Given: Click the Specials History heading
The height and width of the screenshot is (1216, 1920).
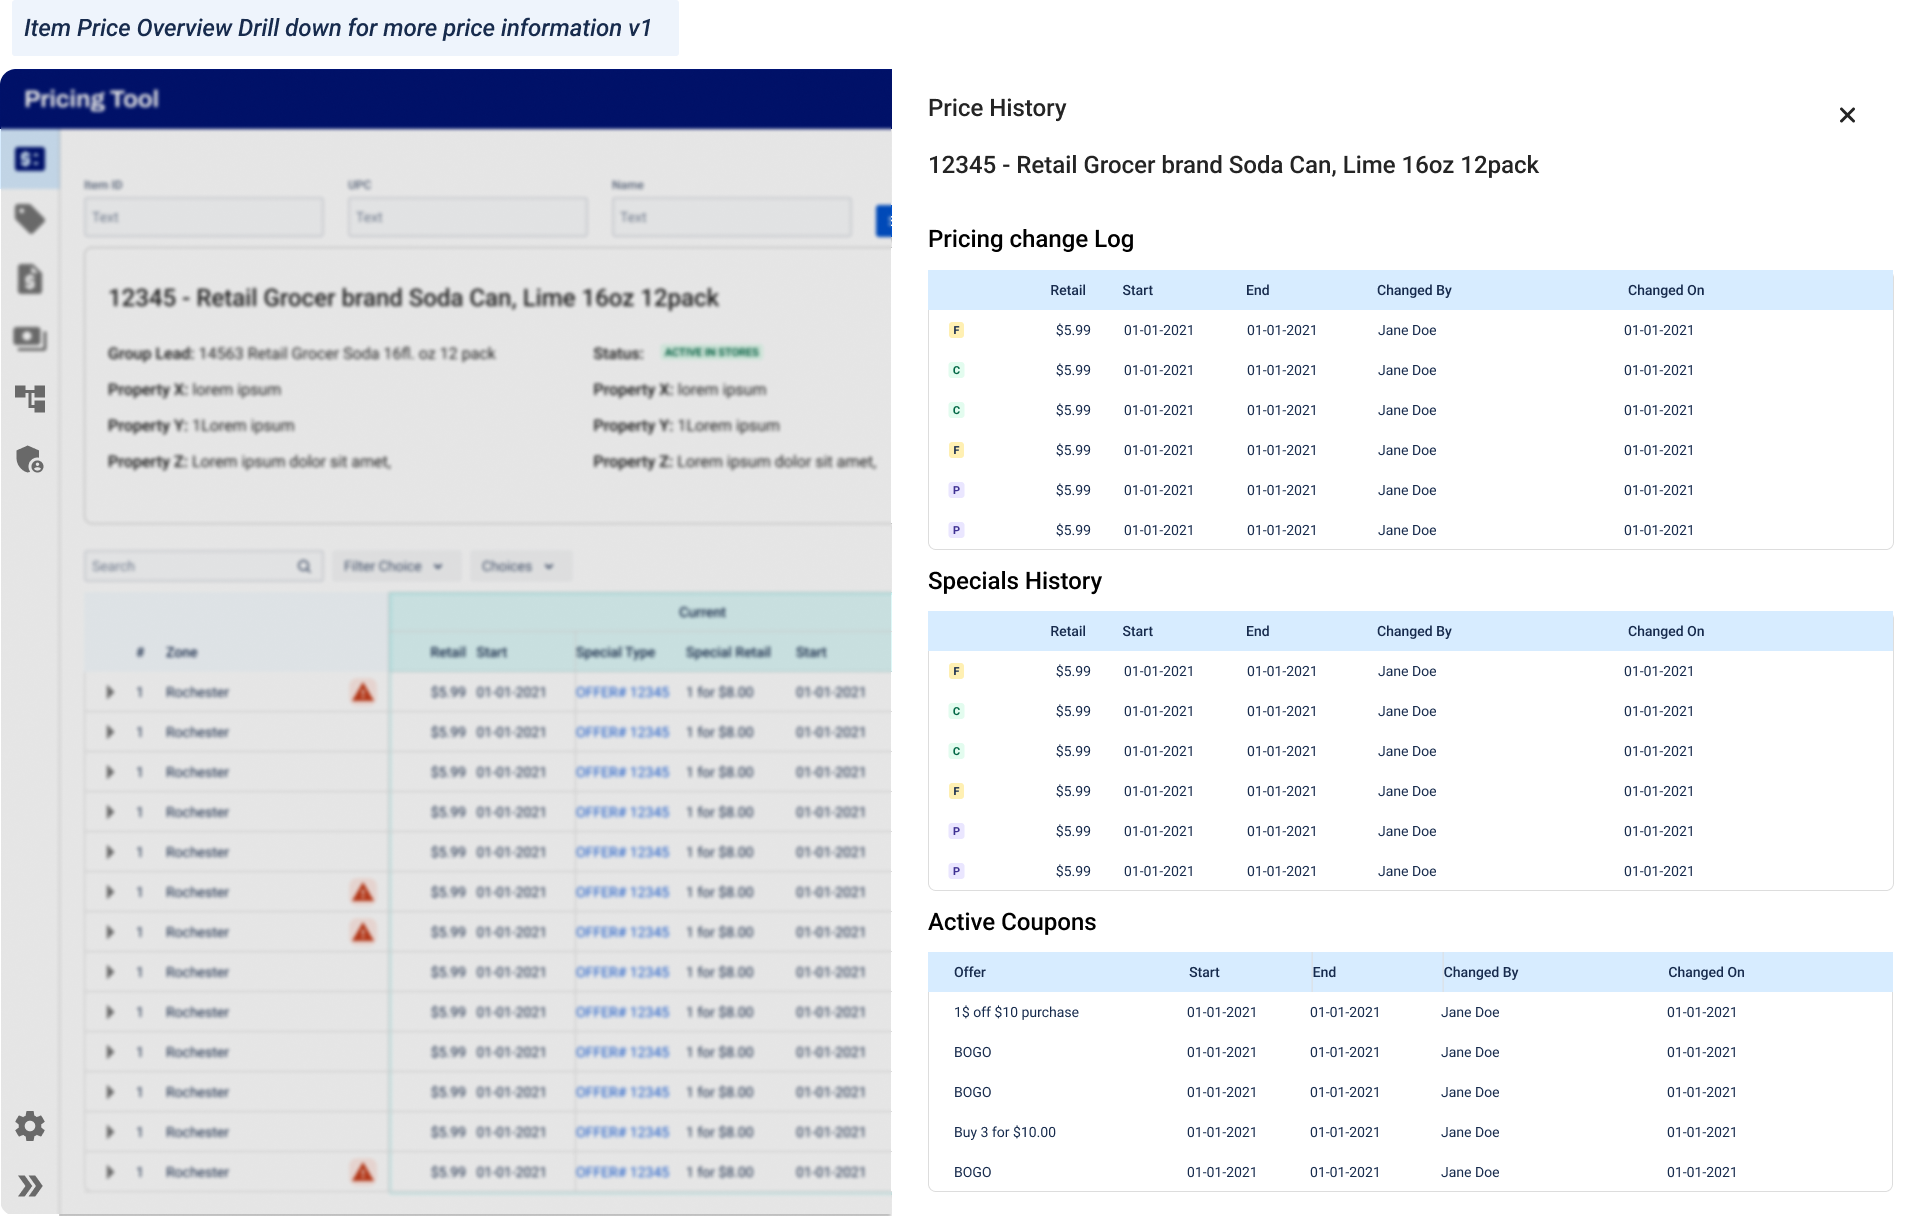Looking at the screenshot, I should point(1015,581).
